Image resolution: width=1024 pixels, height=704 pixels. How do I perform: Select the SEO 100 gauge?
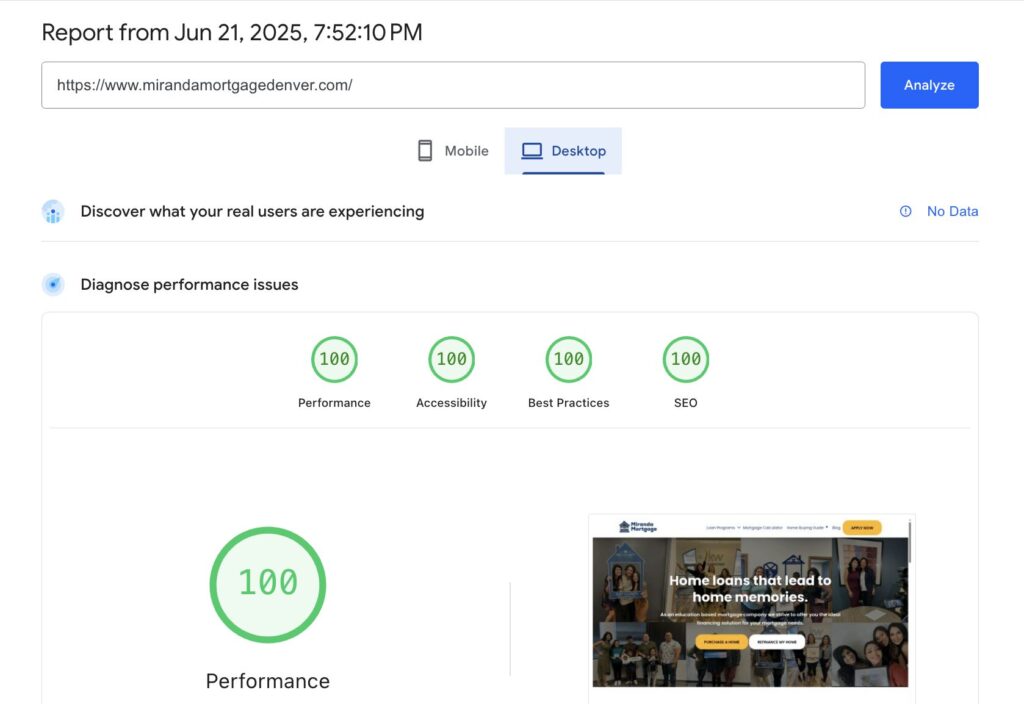pos(686,359)
